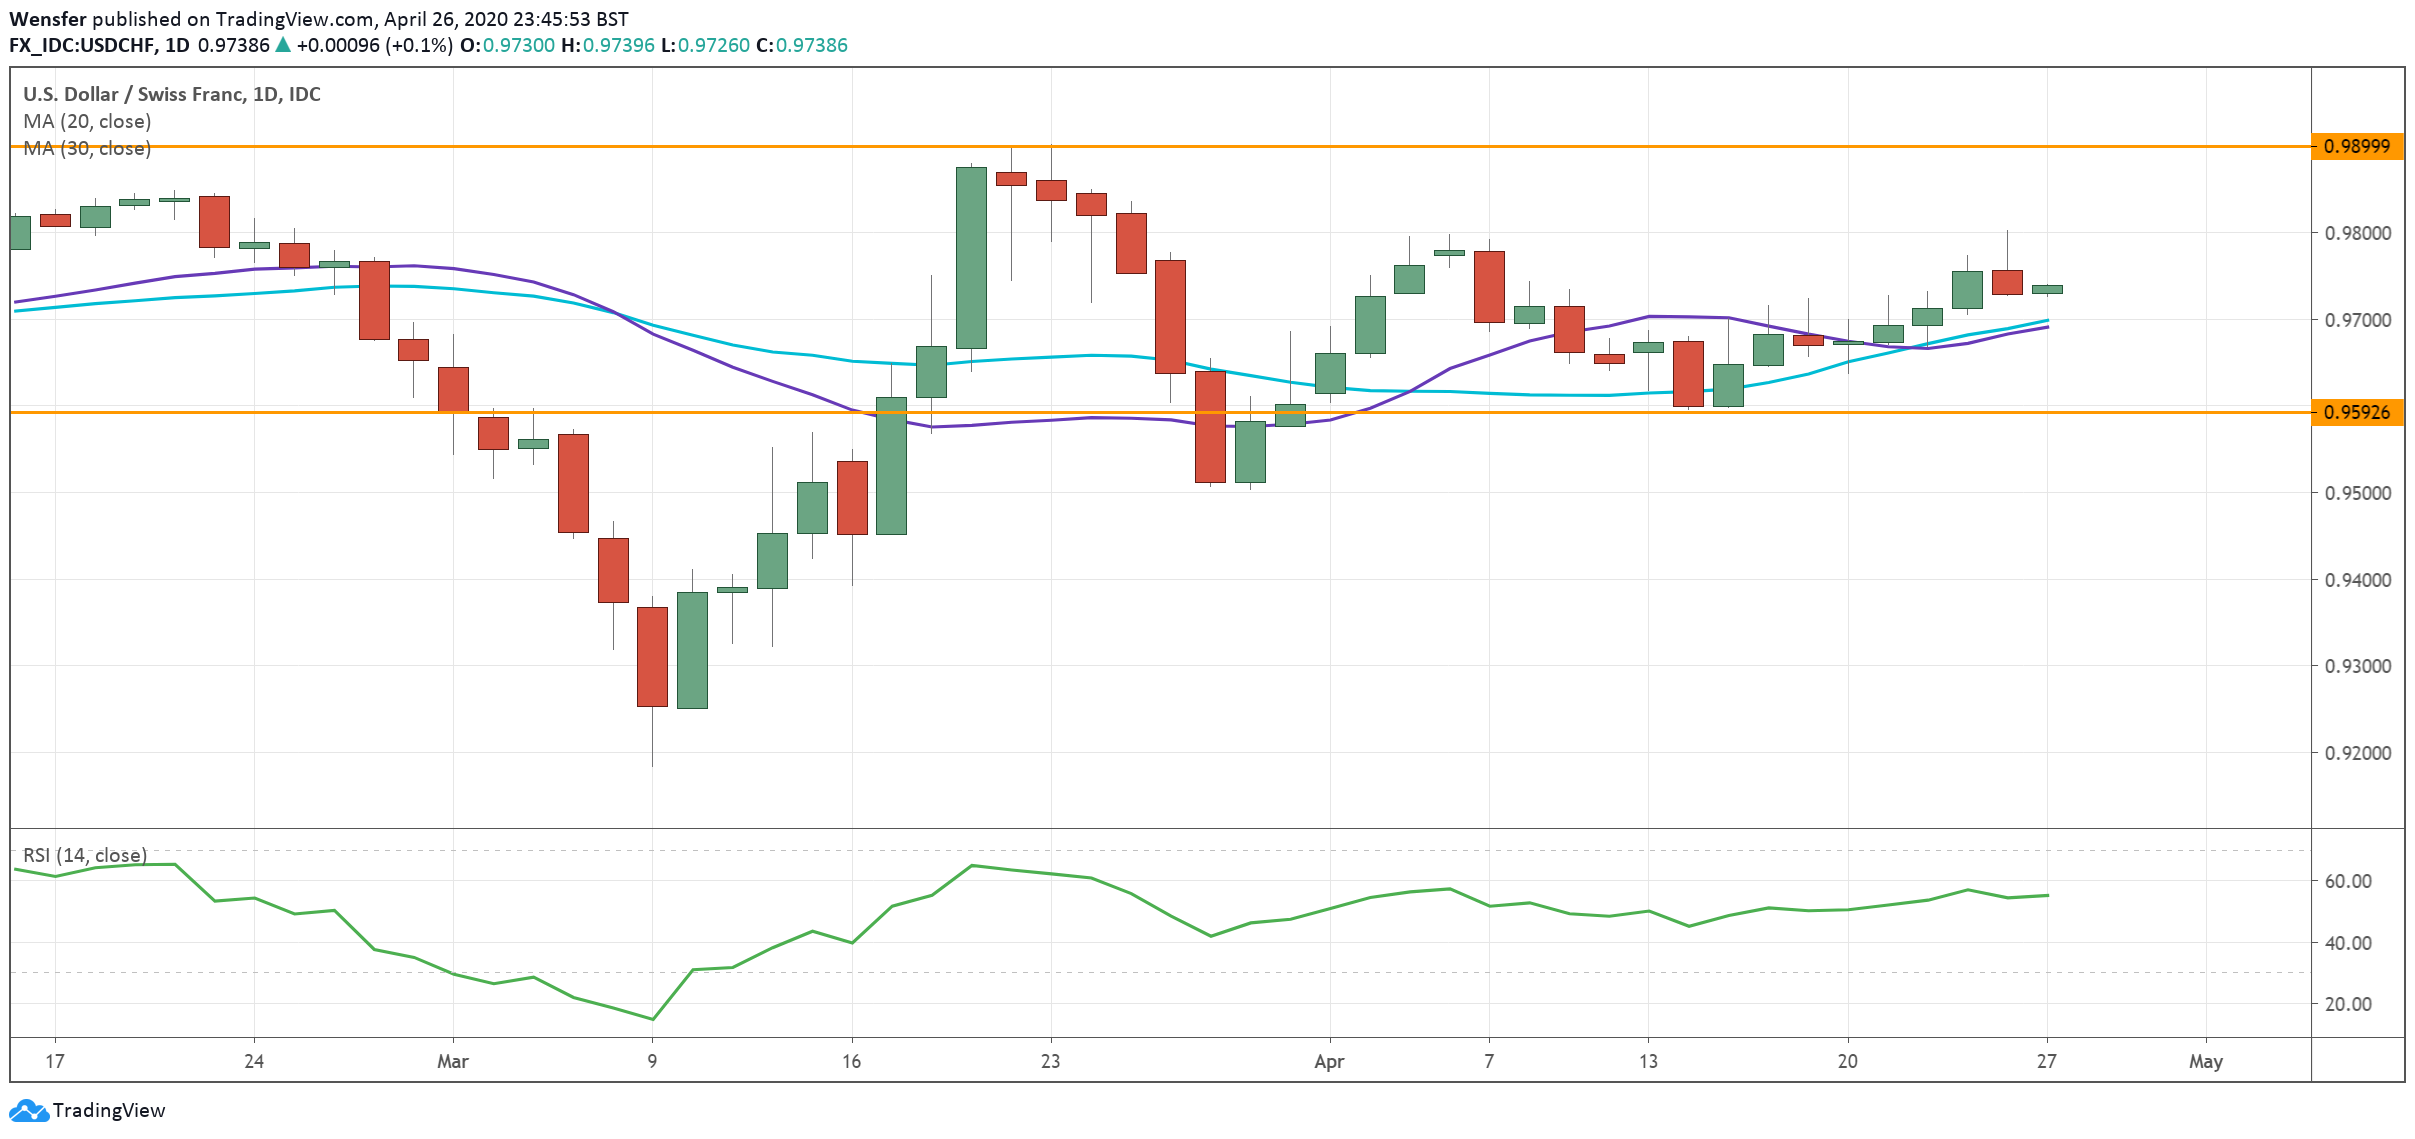Click the May label on the time axis

pyautogui.click(x=2205, y=1061)
